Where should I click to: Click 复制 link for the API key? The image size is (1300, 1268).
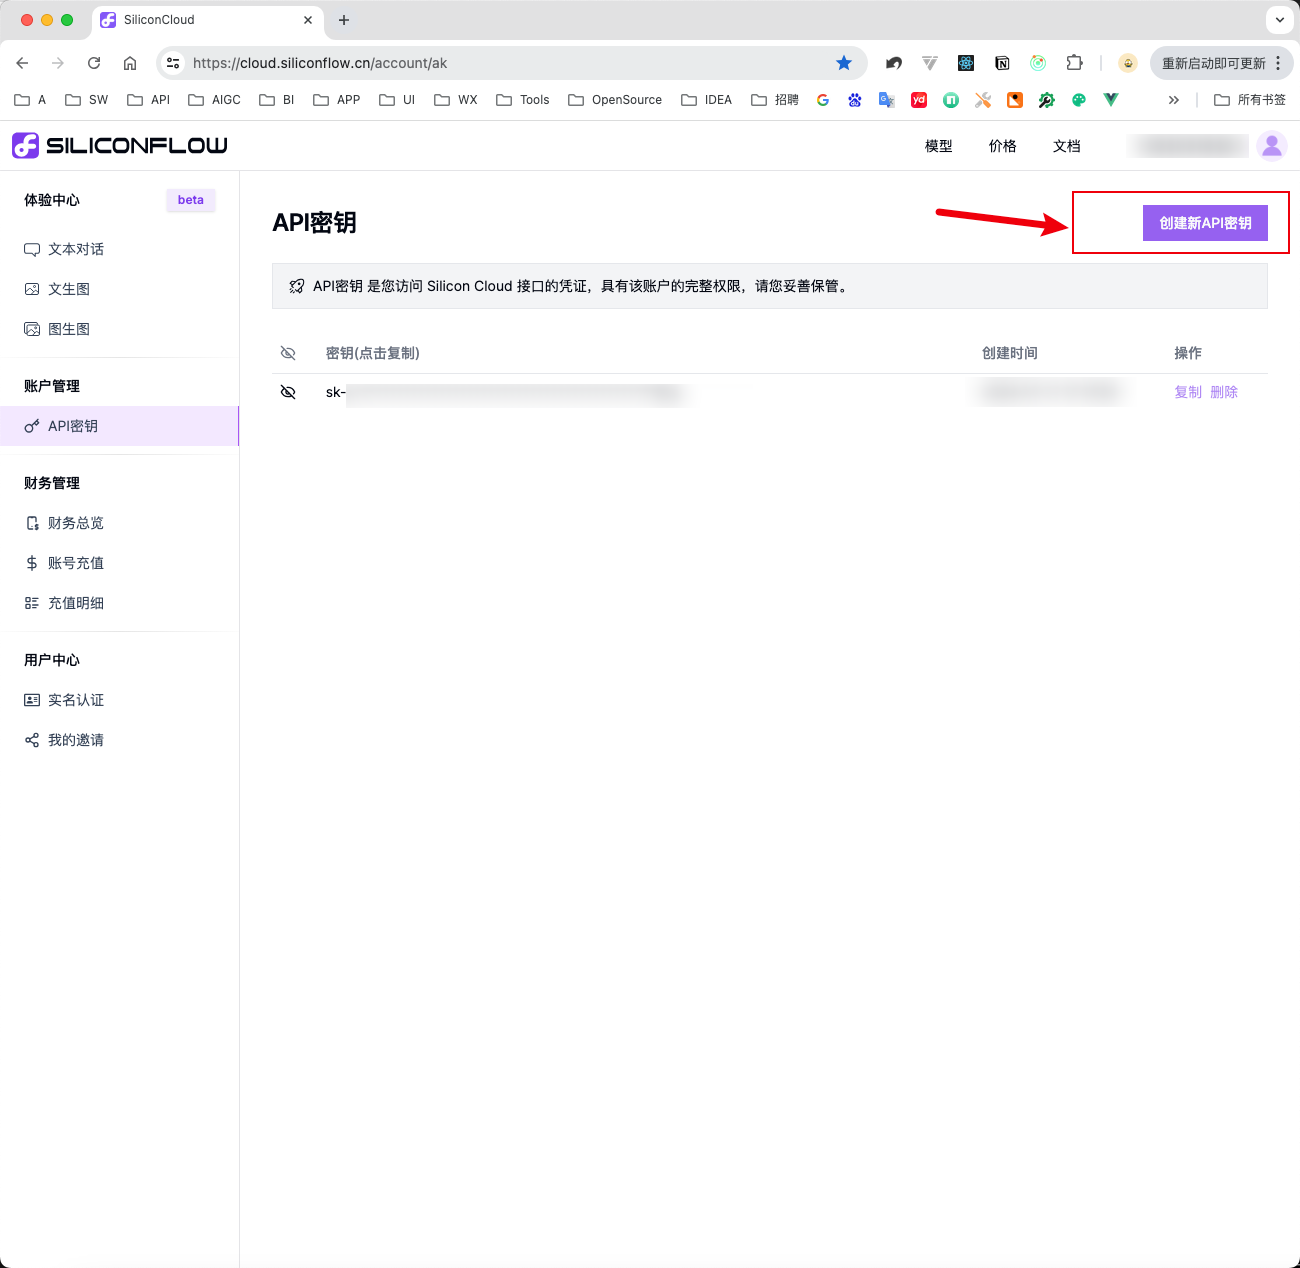1187,392
